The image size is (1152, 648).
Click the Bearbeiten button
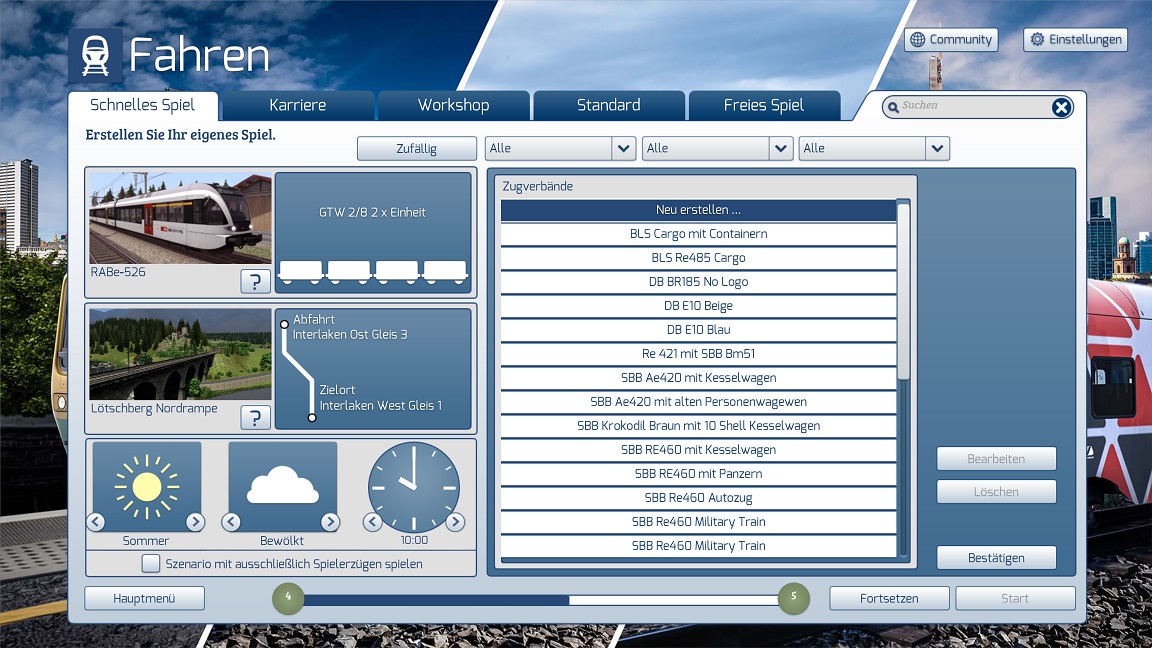coord(996,458)
